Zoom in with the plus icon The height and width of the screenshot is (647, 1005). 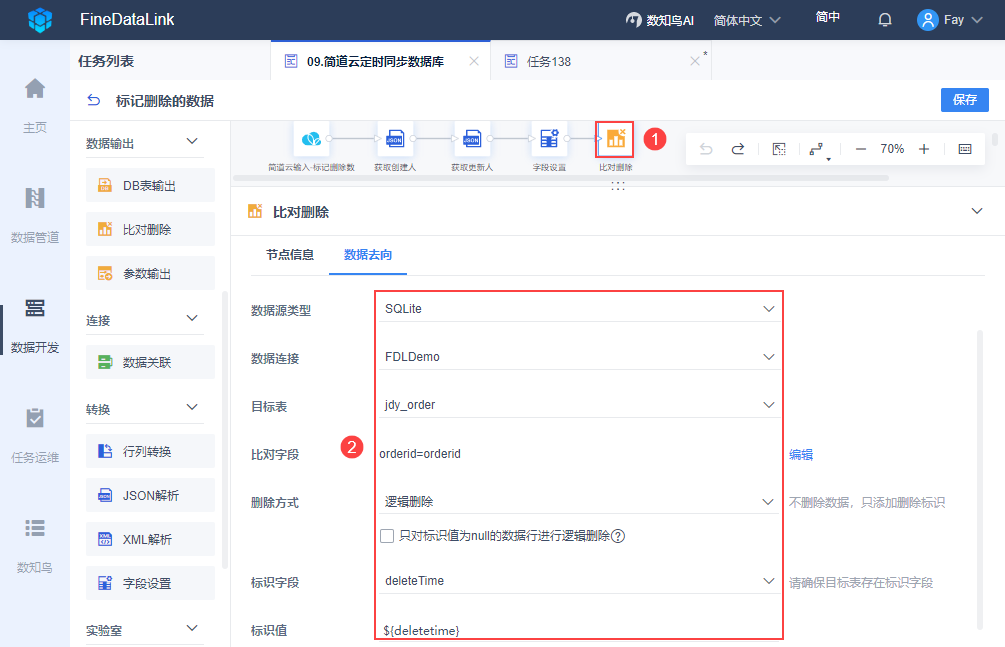[x=924, y=149]
